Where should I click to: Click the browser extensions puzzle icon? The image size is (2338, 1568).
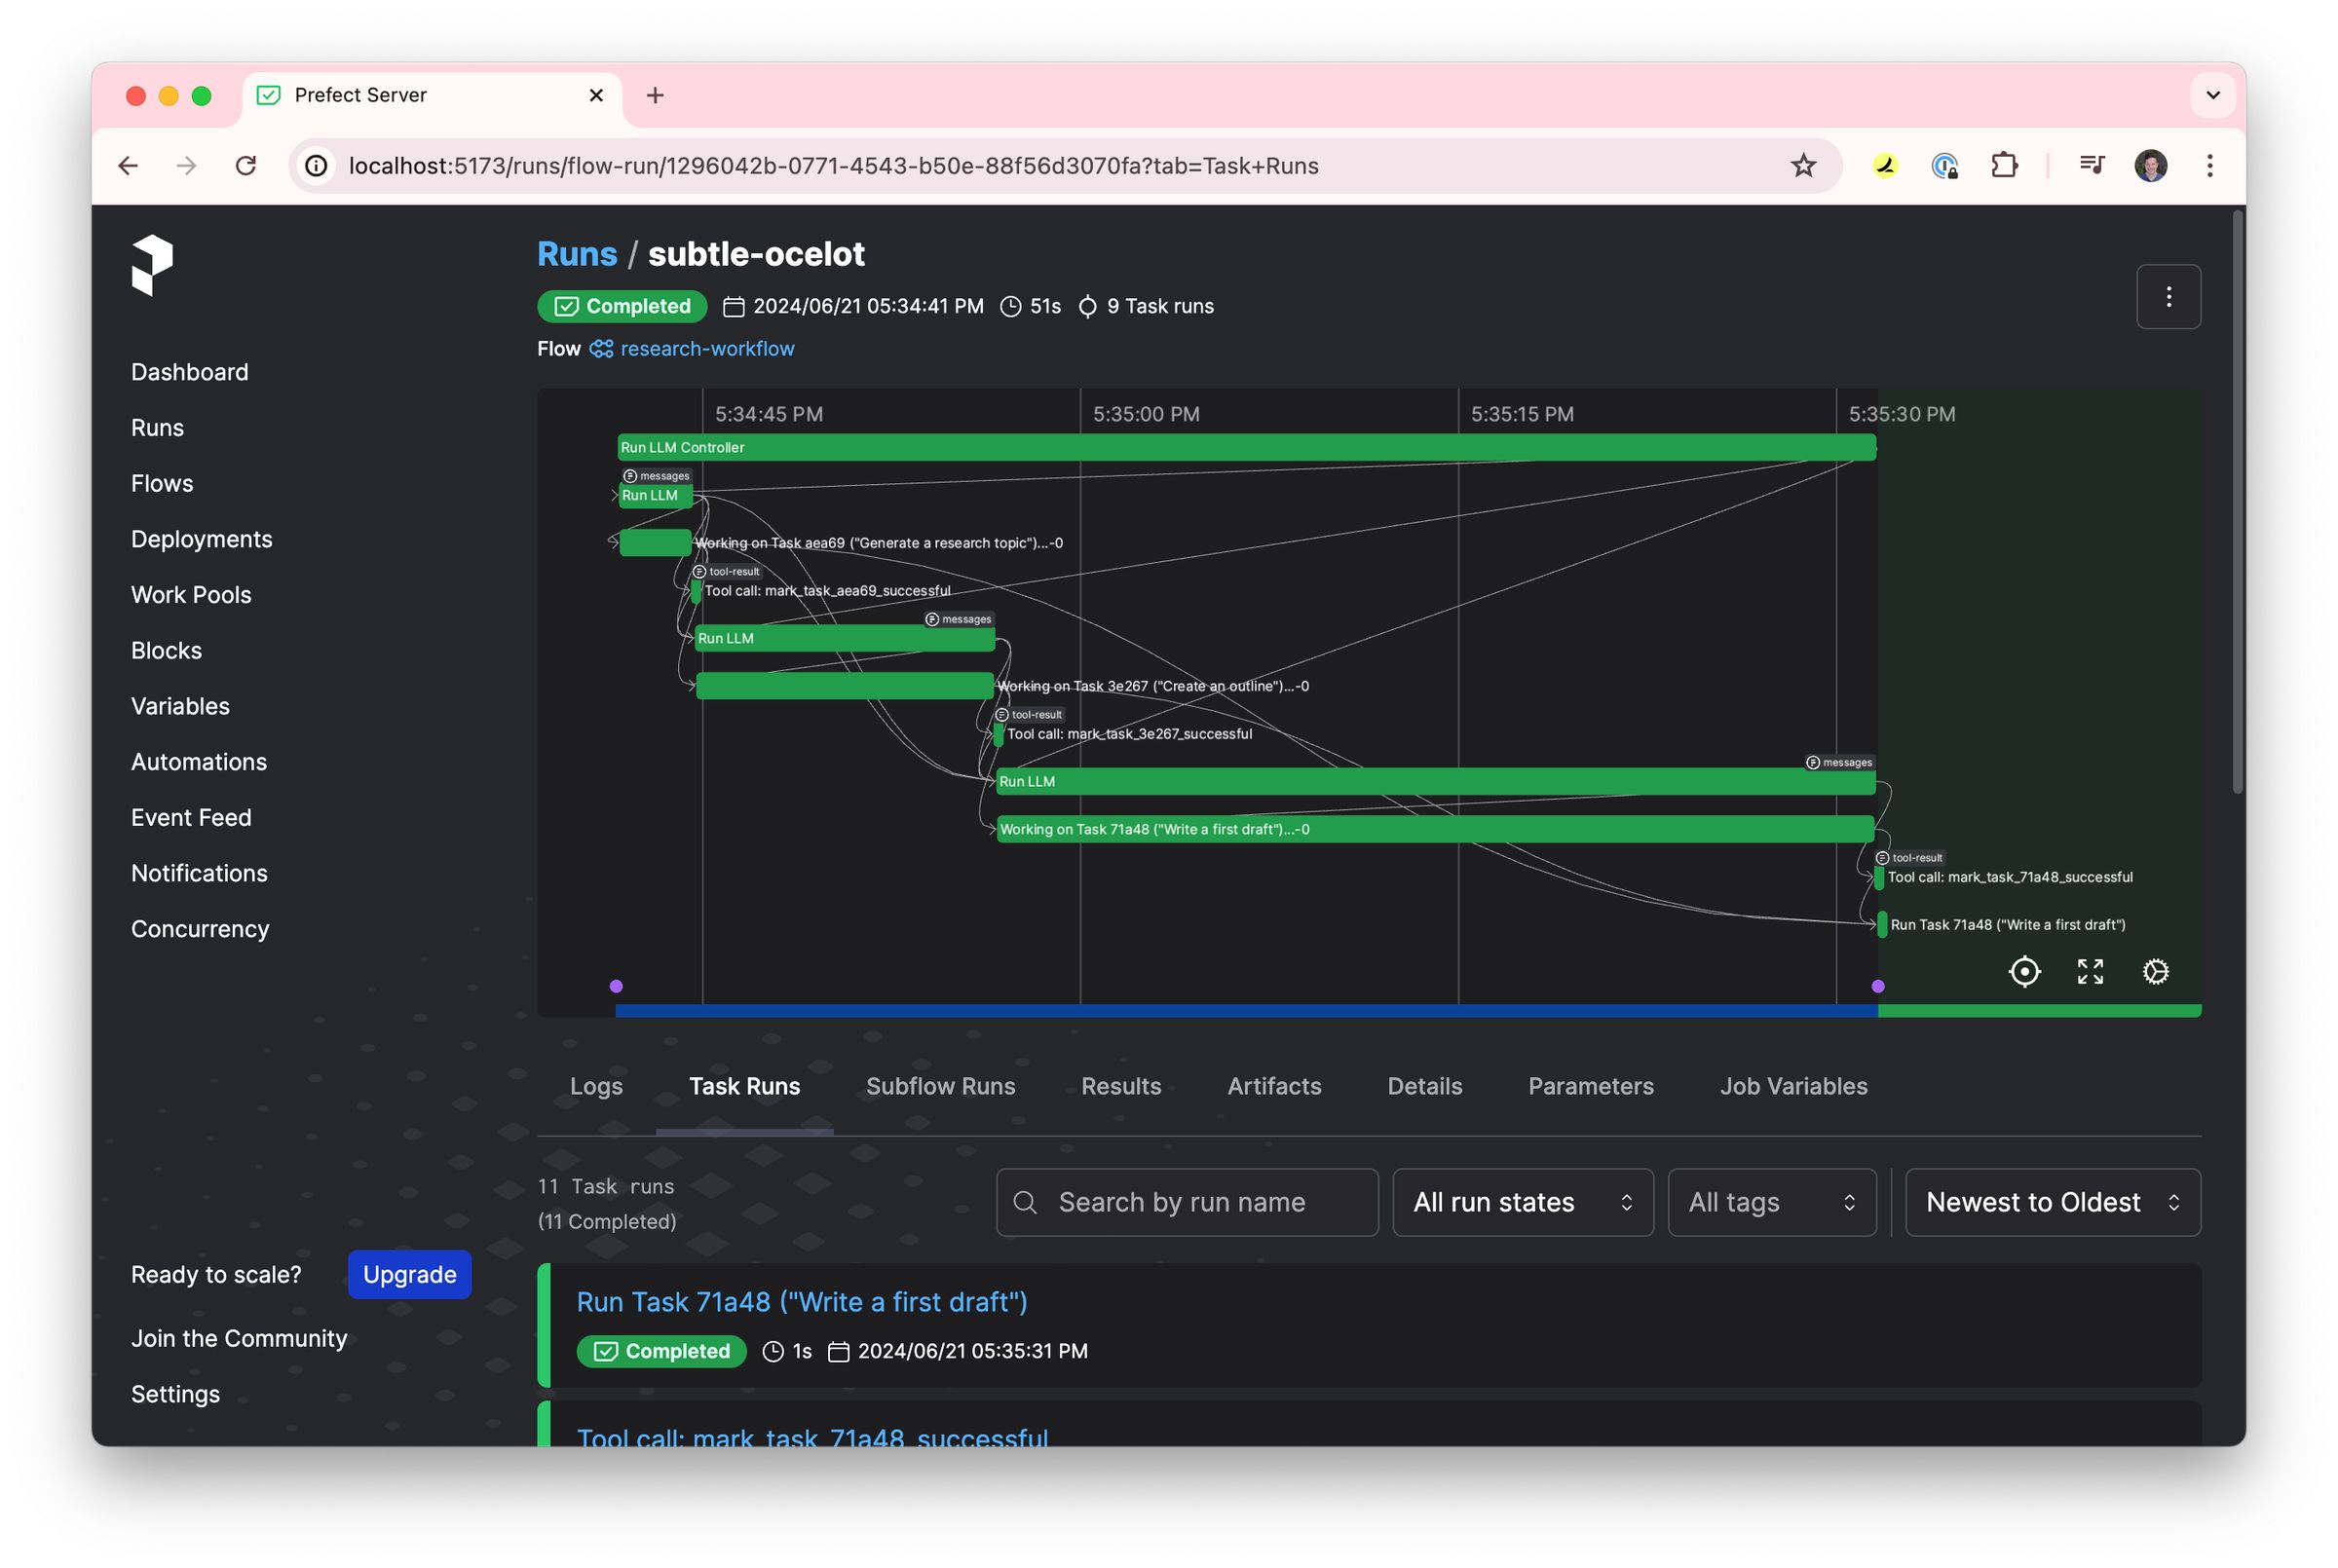click(x=2006, y=165)
